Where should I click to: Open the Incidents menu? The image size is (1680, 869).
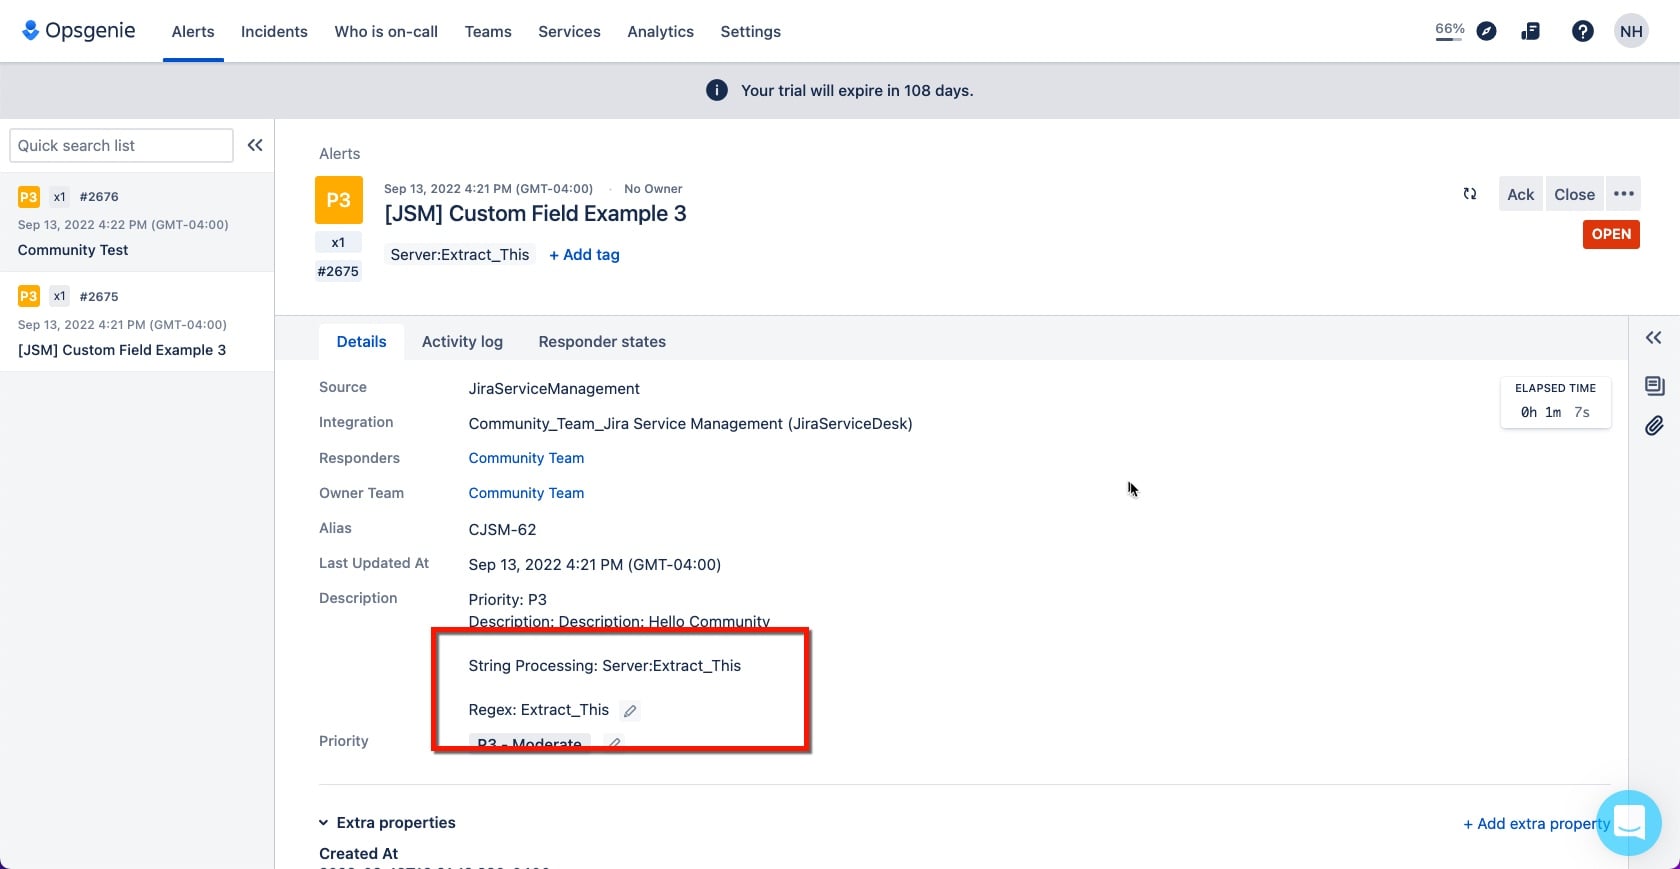coord(274,31)
